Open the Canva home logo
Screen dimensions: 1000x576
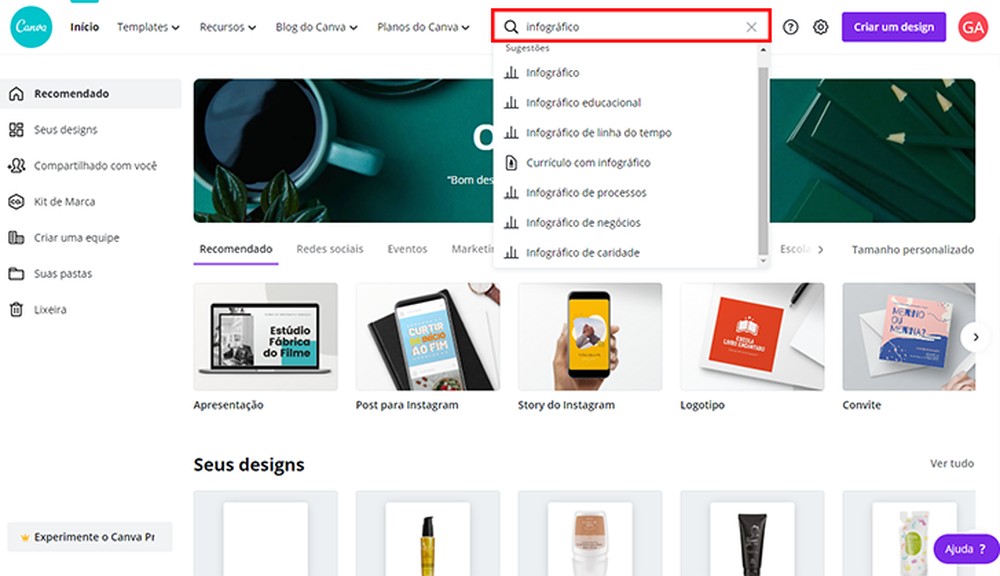coord(30,27)
